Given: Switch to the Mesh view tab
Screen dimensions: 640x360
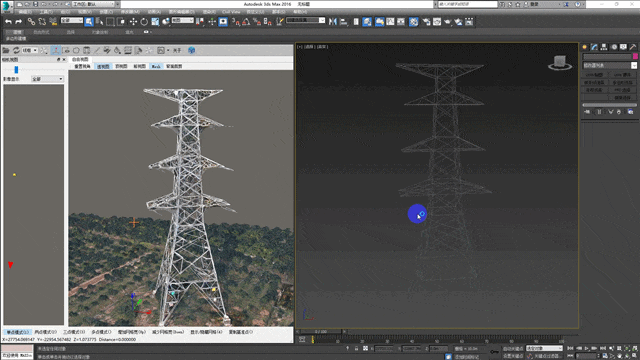Looking at the screenshot, I should click(156, 66).
